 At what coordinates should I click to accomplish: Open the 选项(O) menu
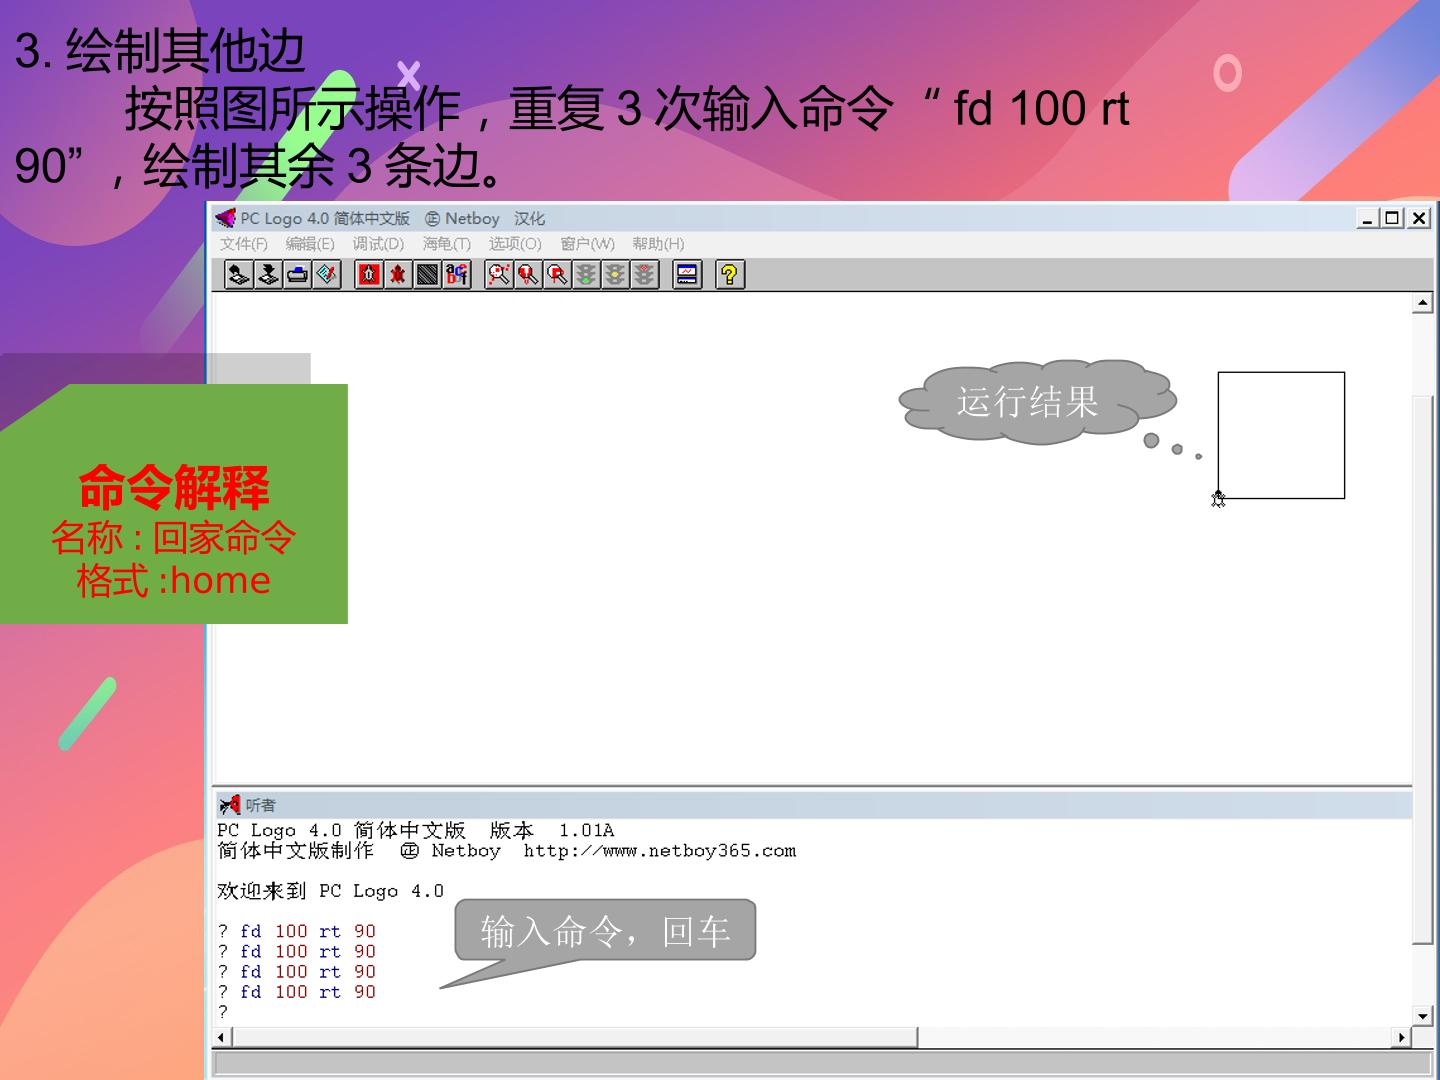[x=515, y=244]
